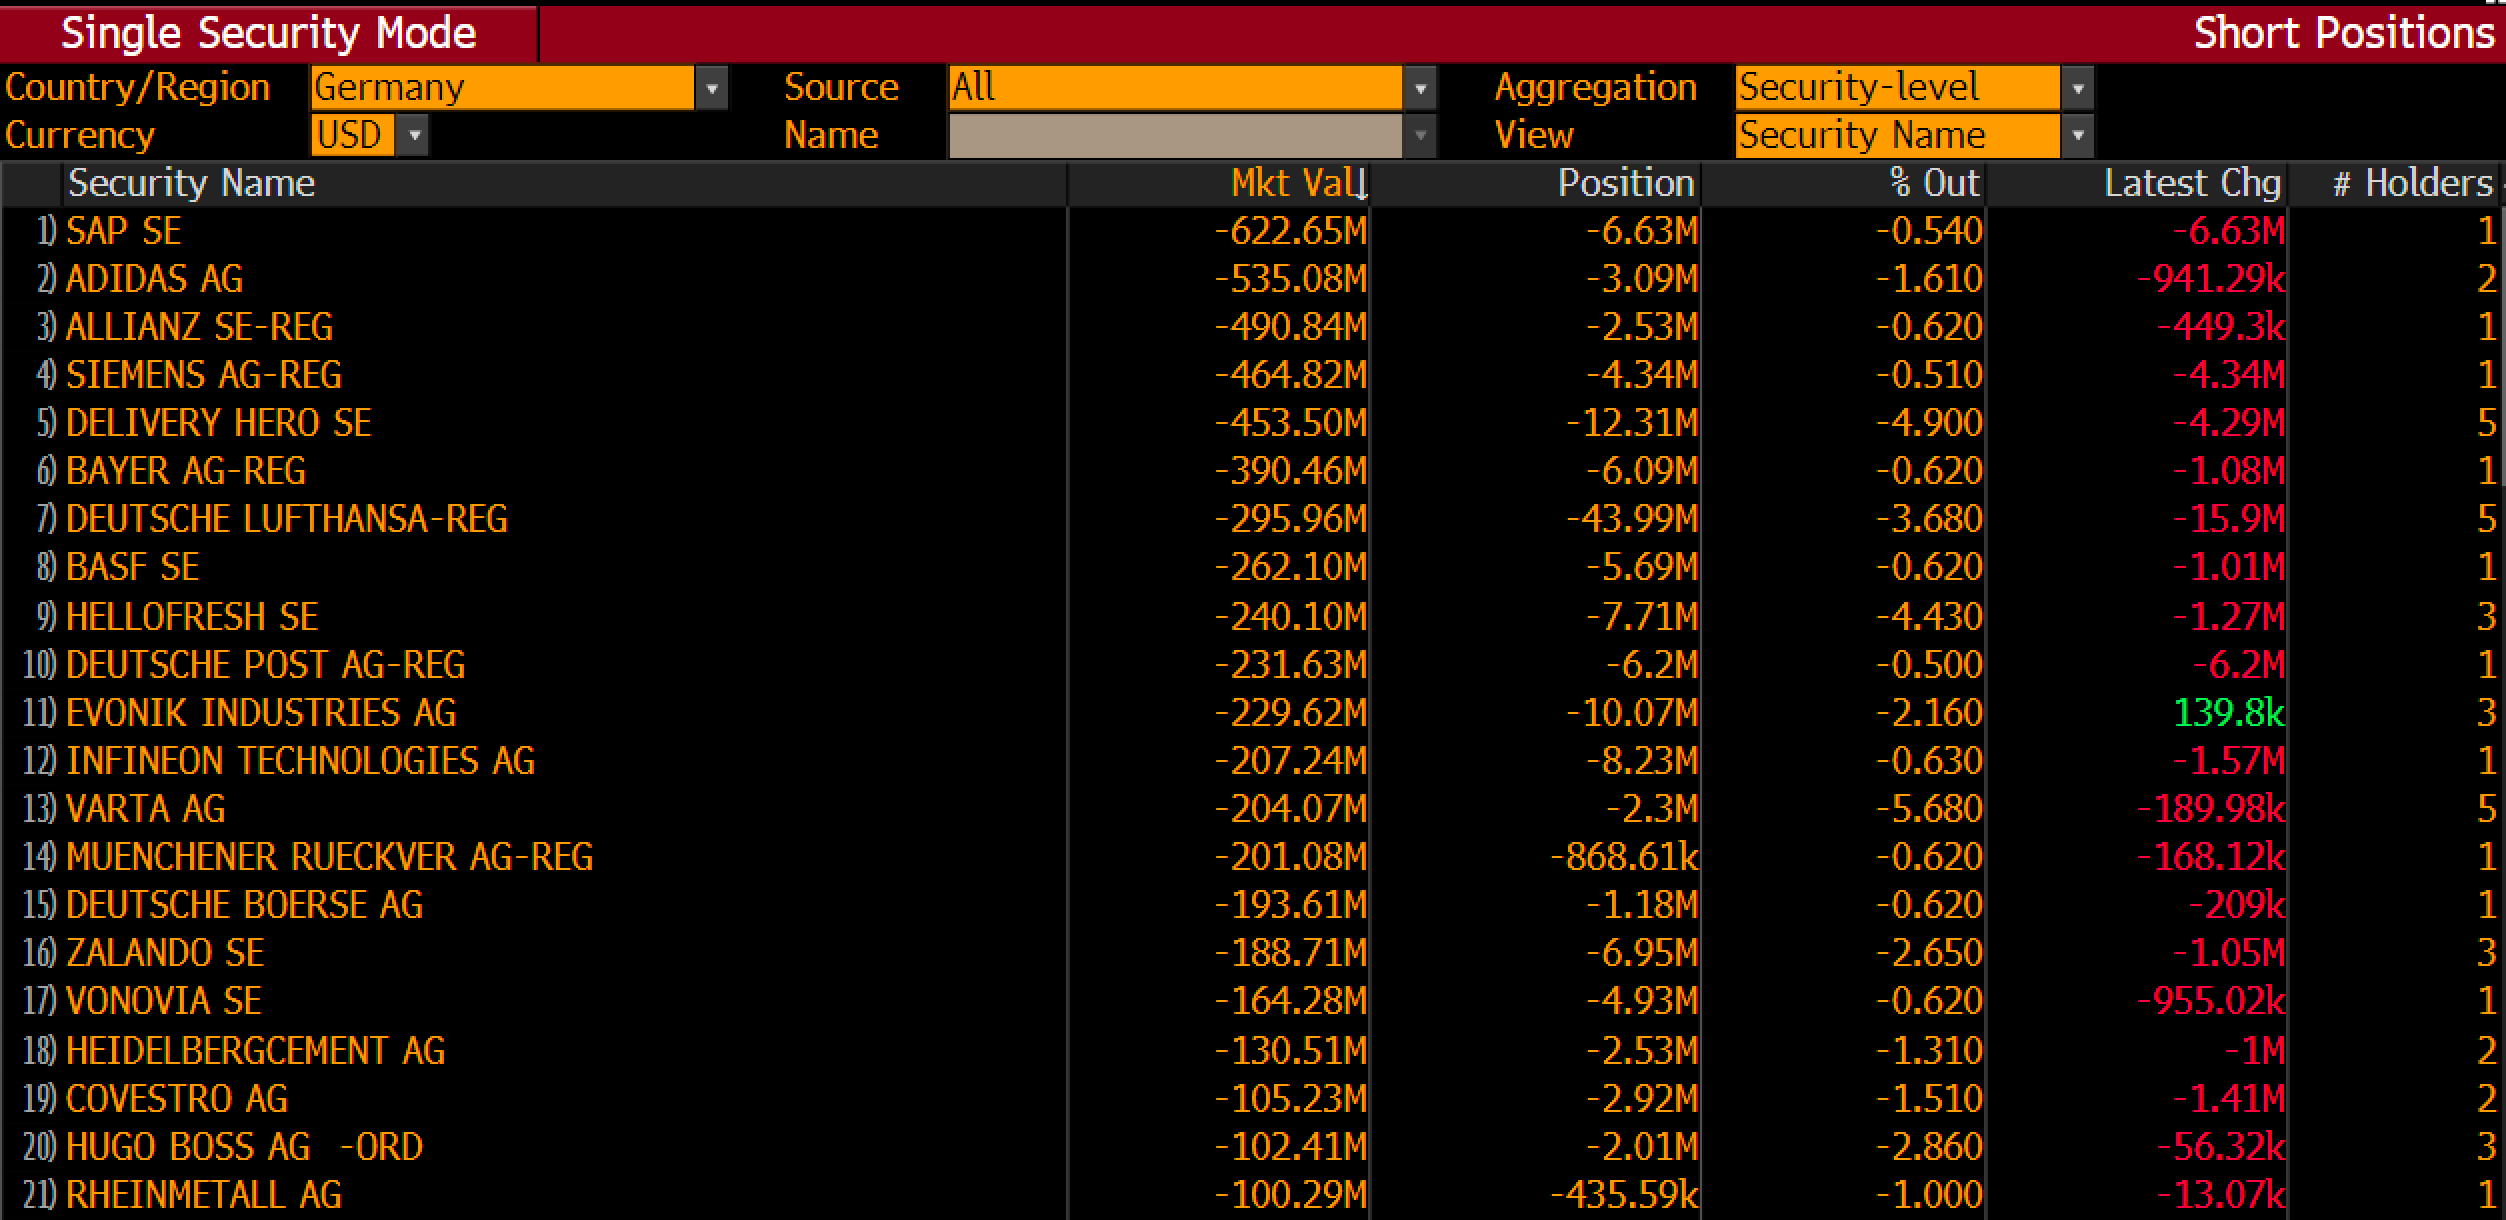Image resolution: width=2506 pixels, height=1220 pixels.
Task: Click the Latest Chg column header
Action: point(2191,183)
